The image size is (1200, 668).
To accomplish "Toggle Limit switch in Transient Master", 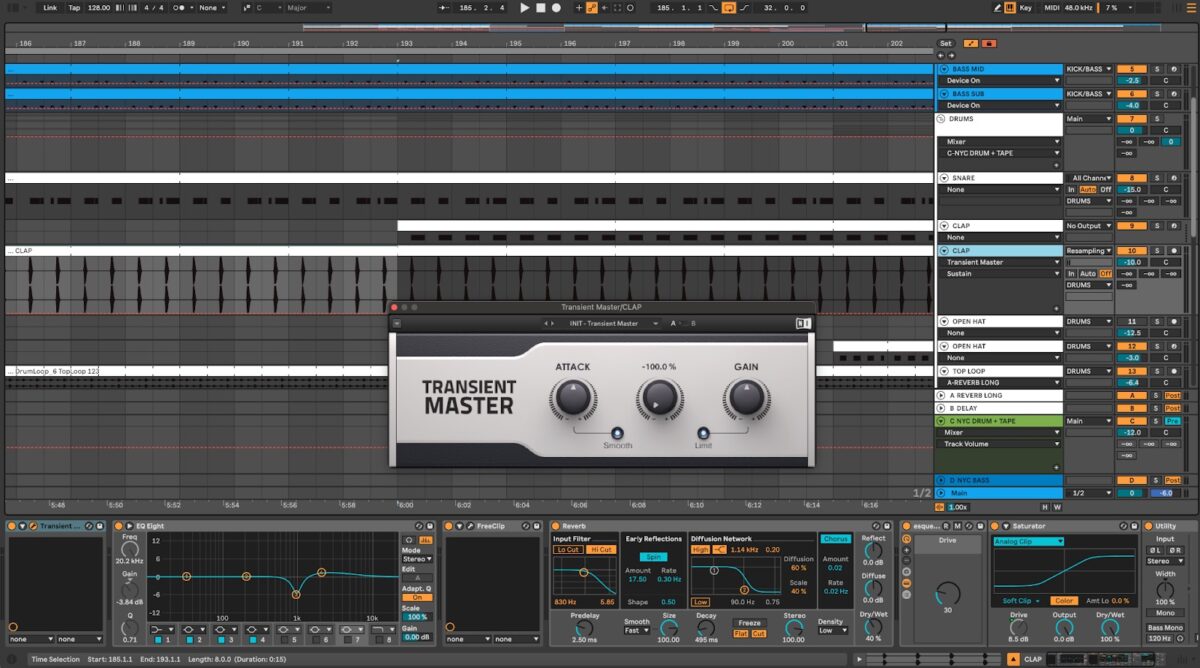I will pos(703,432).
